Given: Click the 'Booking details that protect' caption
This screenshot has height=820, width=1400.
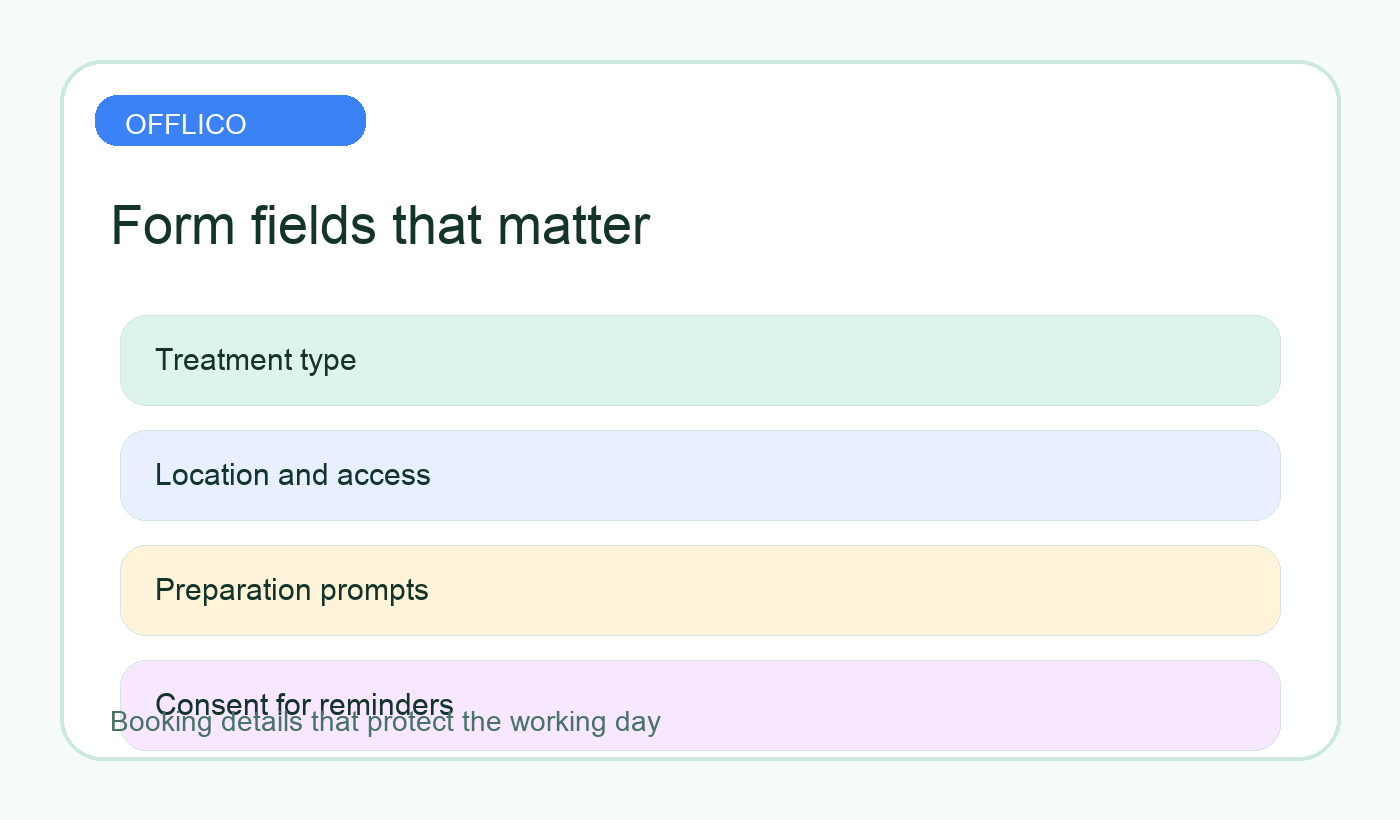Looking at the screenshot, I should click(385, 722).
